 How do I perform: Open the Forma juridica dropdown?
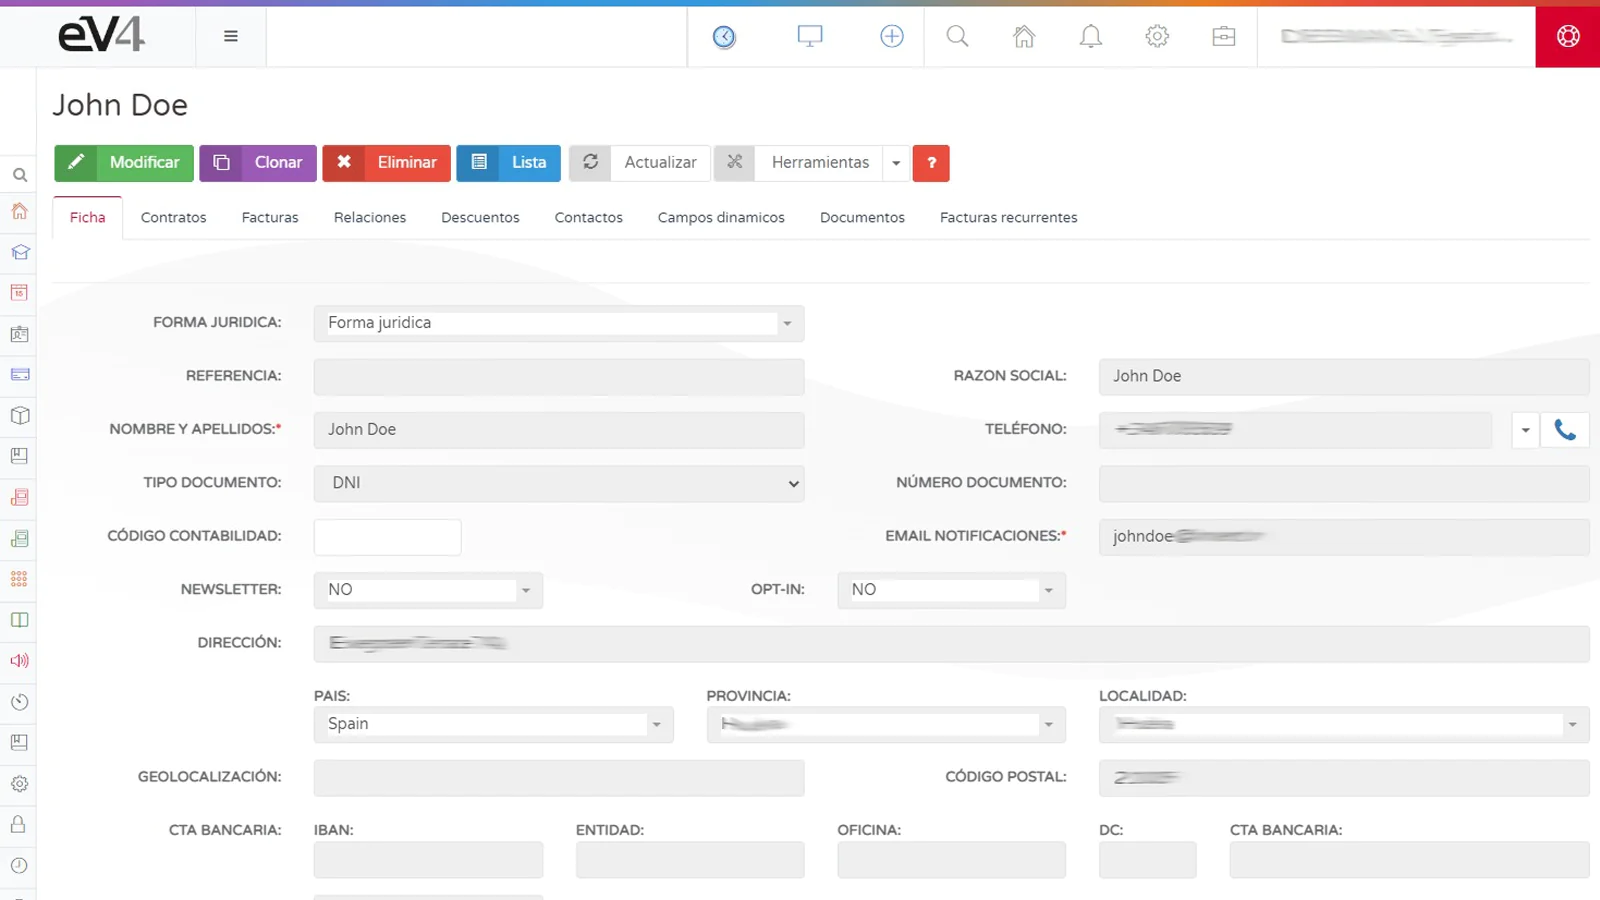pos(559,323)
